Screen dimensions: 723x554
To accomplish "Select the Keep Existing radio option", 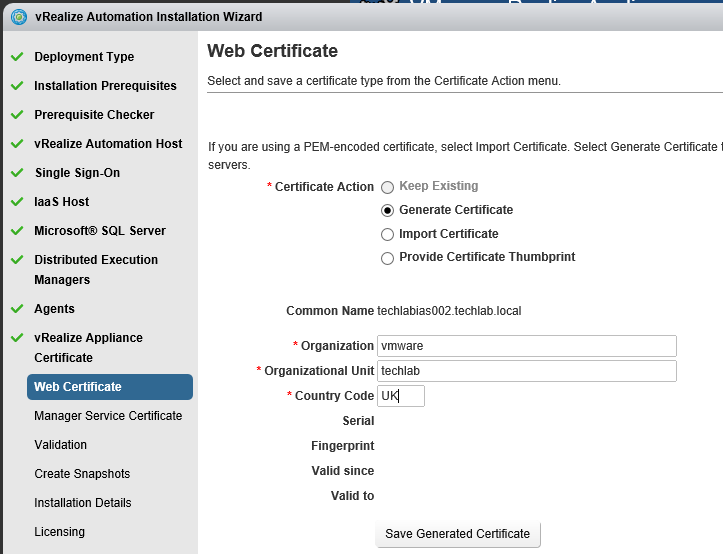I will [387, 187].
